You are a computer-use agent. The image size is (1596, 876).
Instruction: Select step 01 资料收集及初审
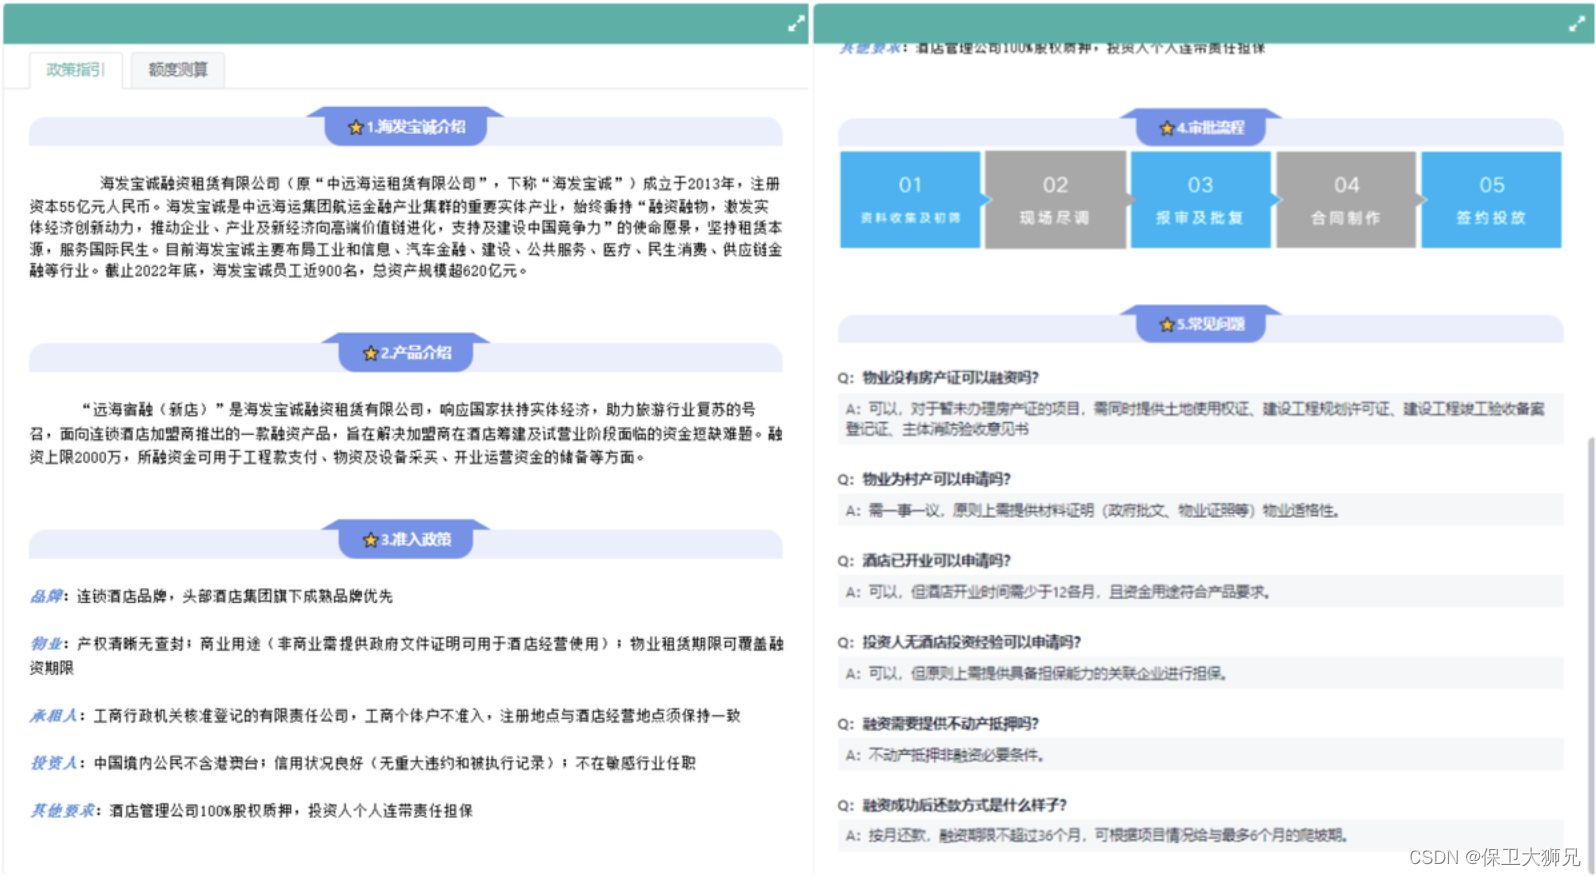(911, 200)
